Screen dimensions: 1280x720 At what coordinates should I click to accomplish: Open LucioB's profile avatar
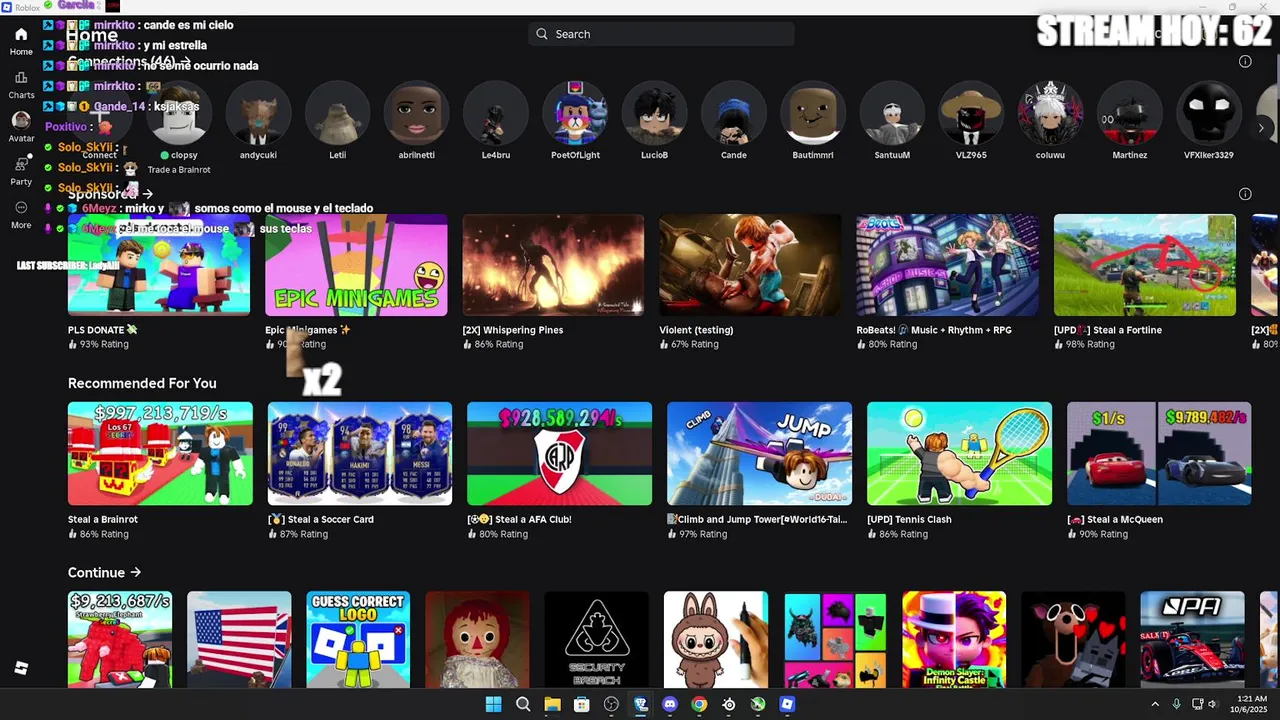coord(654,113)
